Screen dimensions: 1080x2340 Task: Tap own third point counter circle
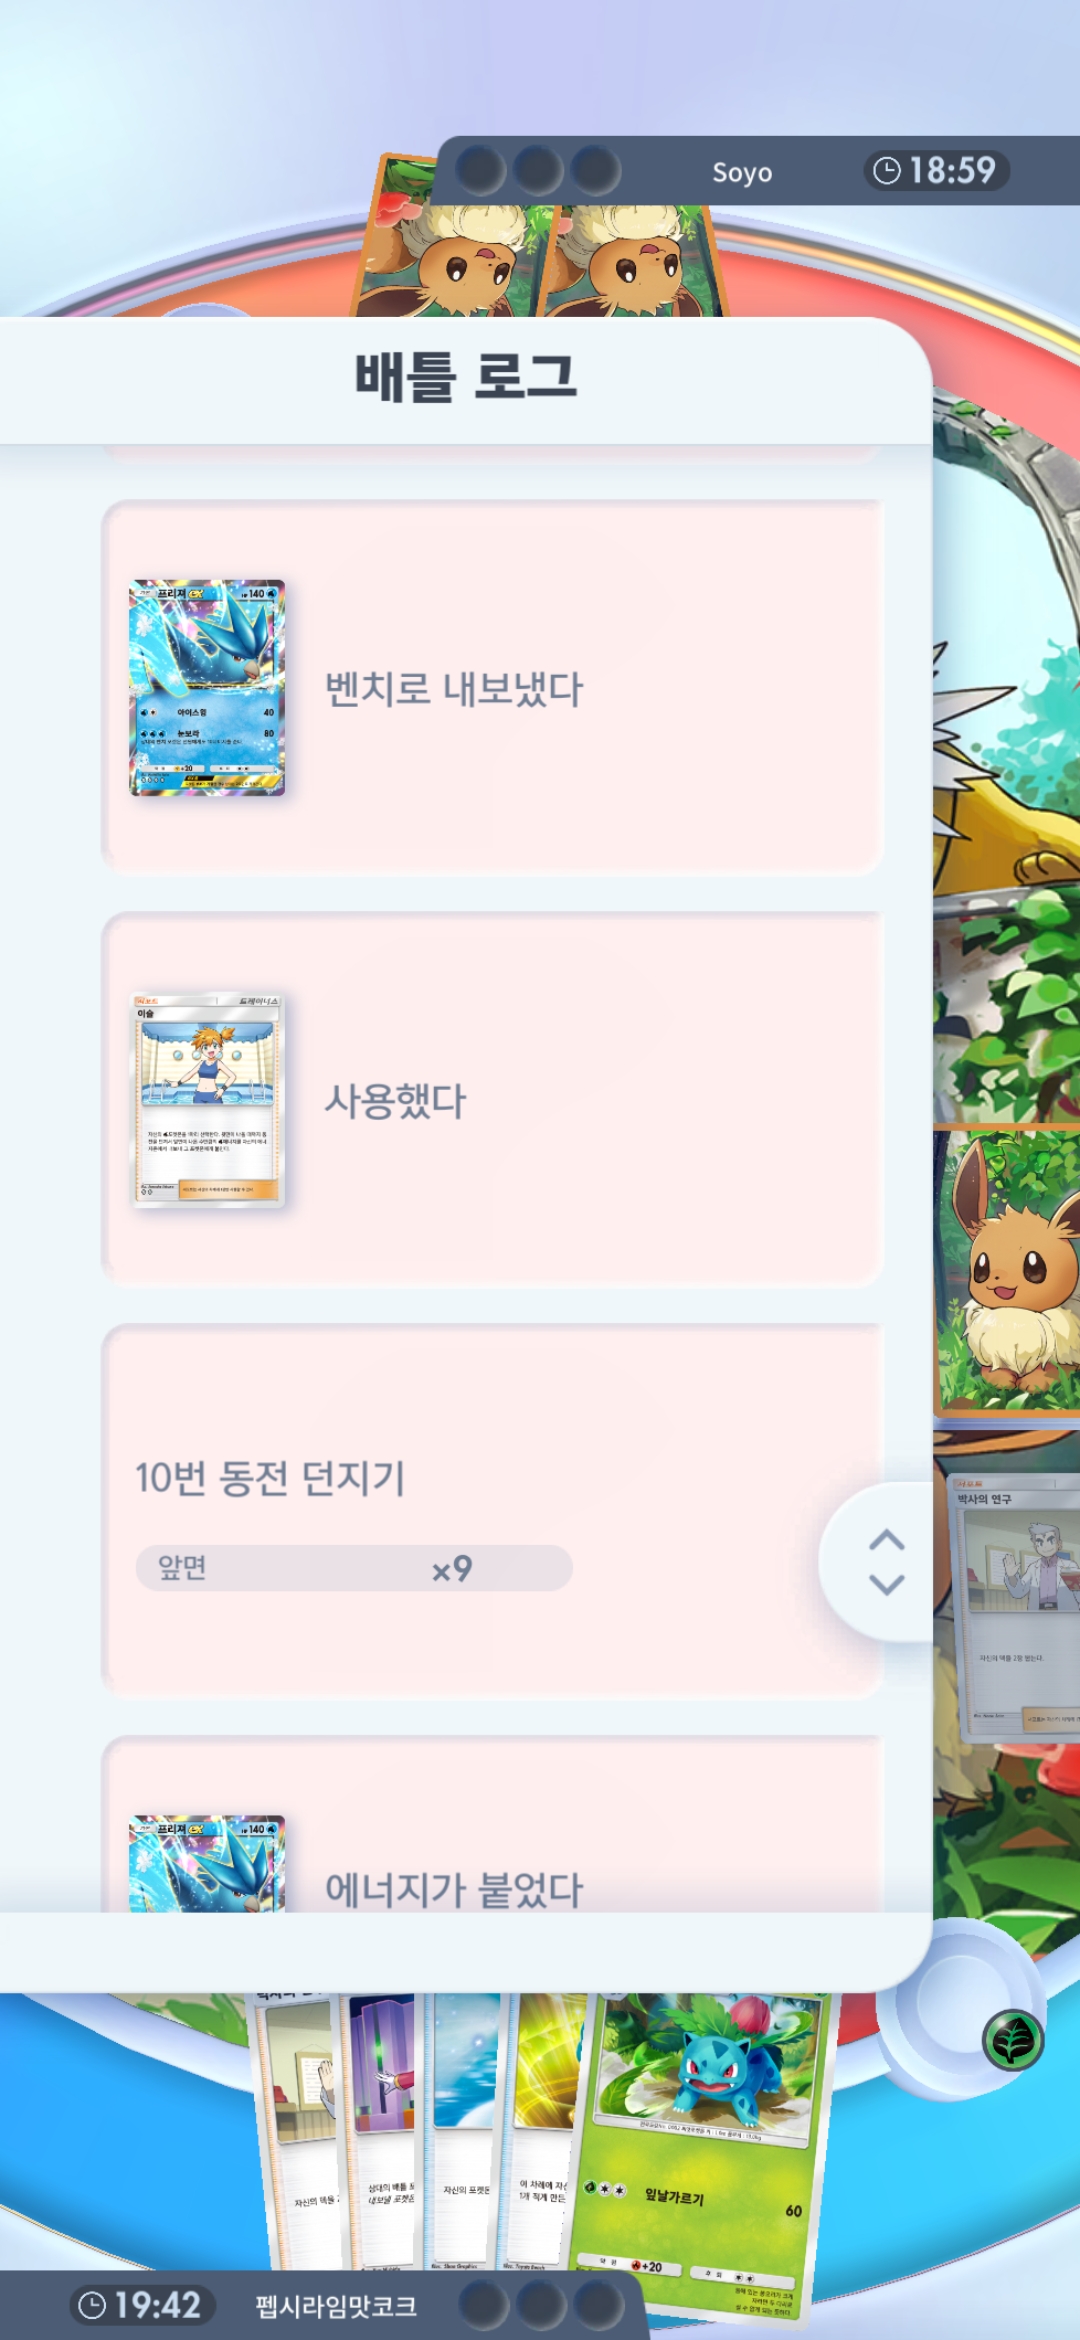[599, 2306]
